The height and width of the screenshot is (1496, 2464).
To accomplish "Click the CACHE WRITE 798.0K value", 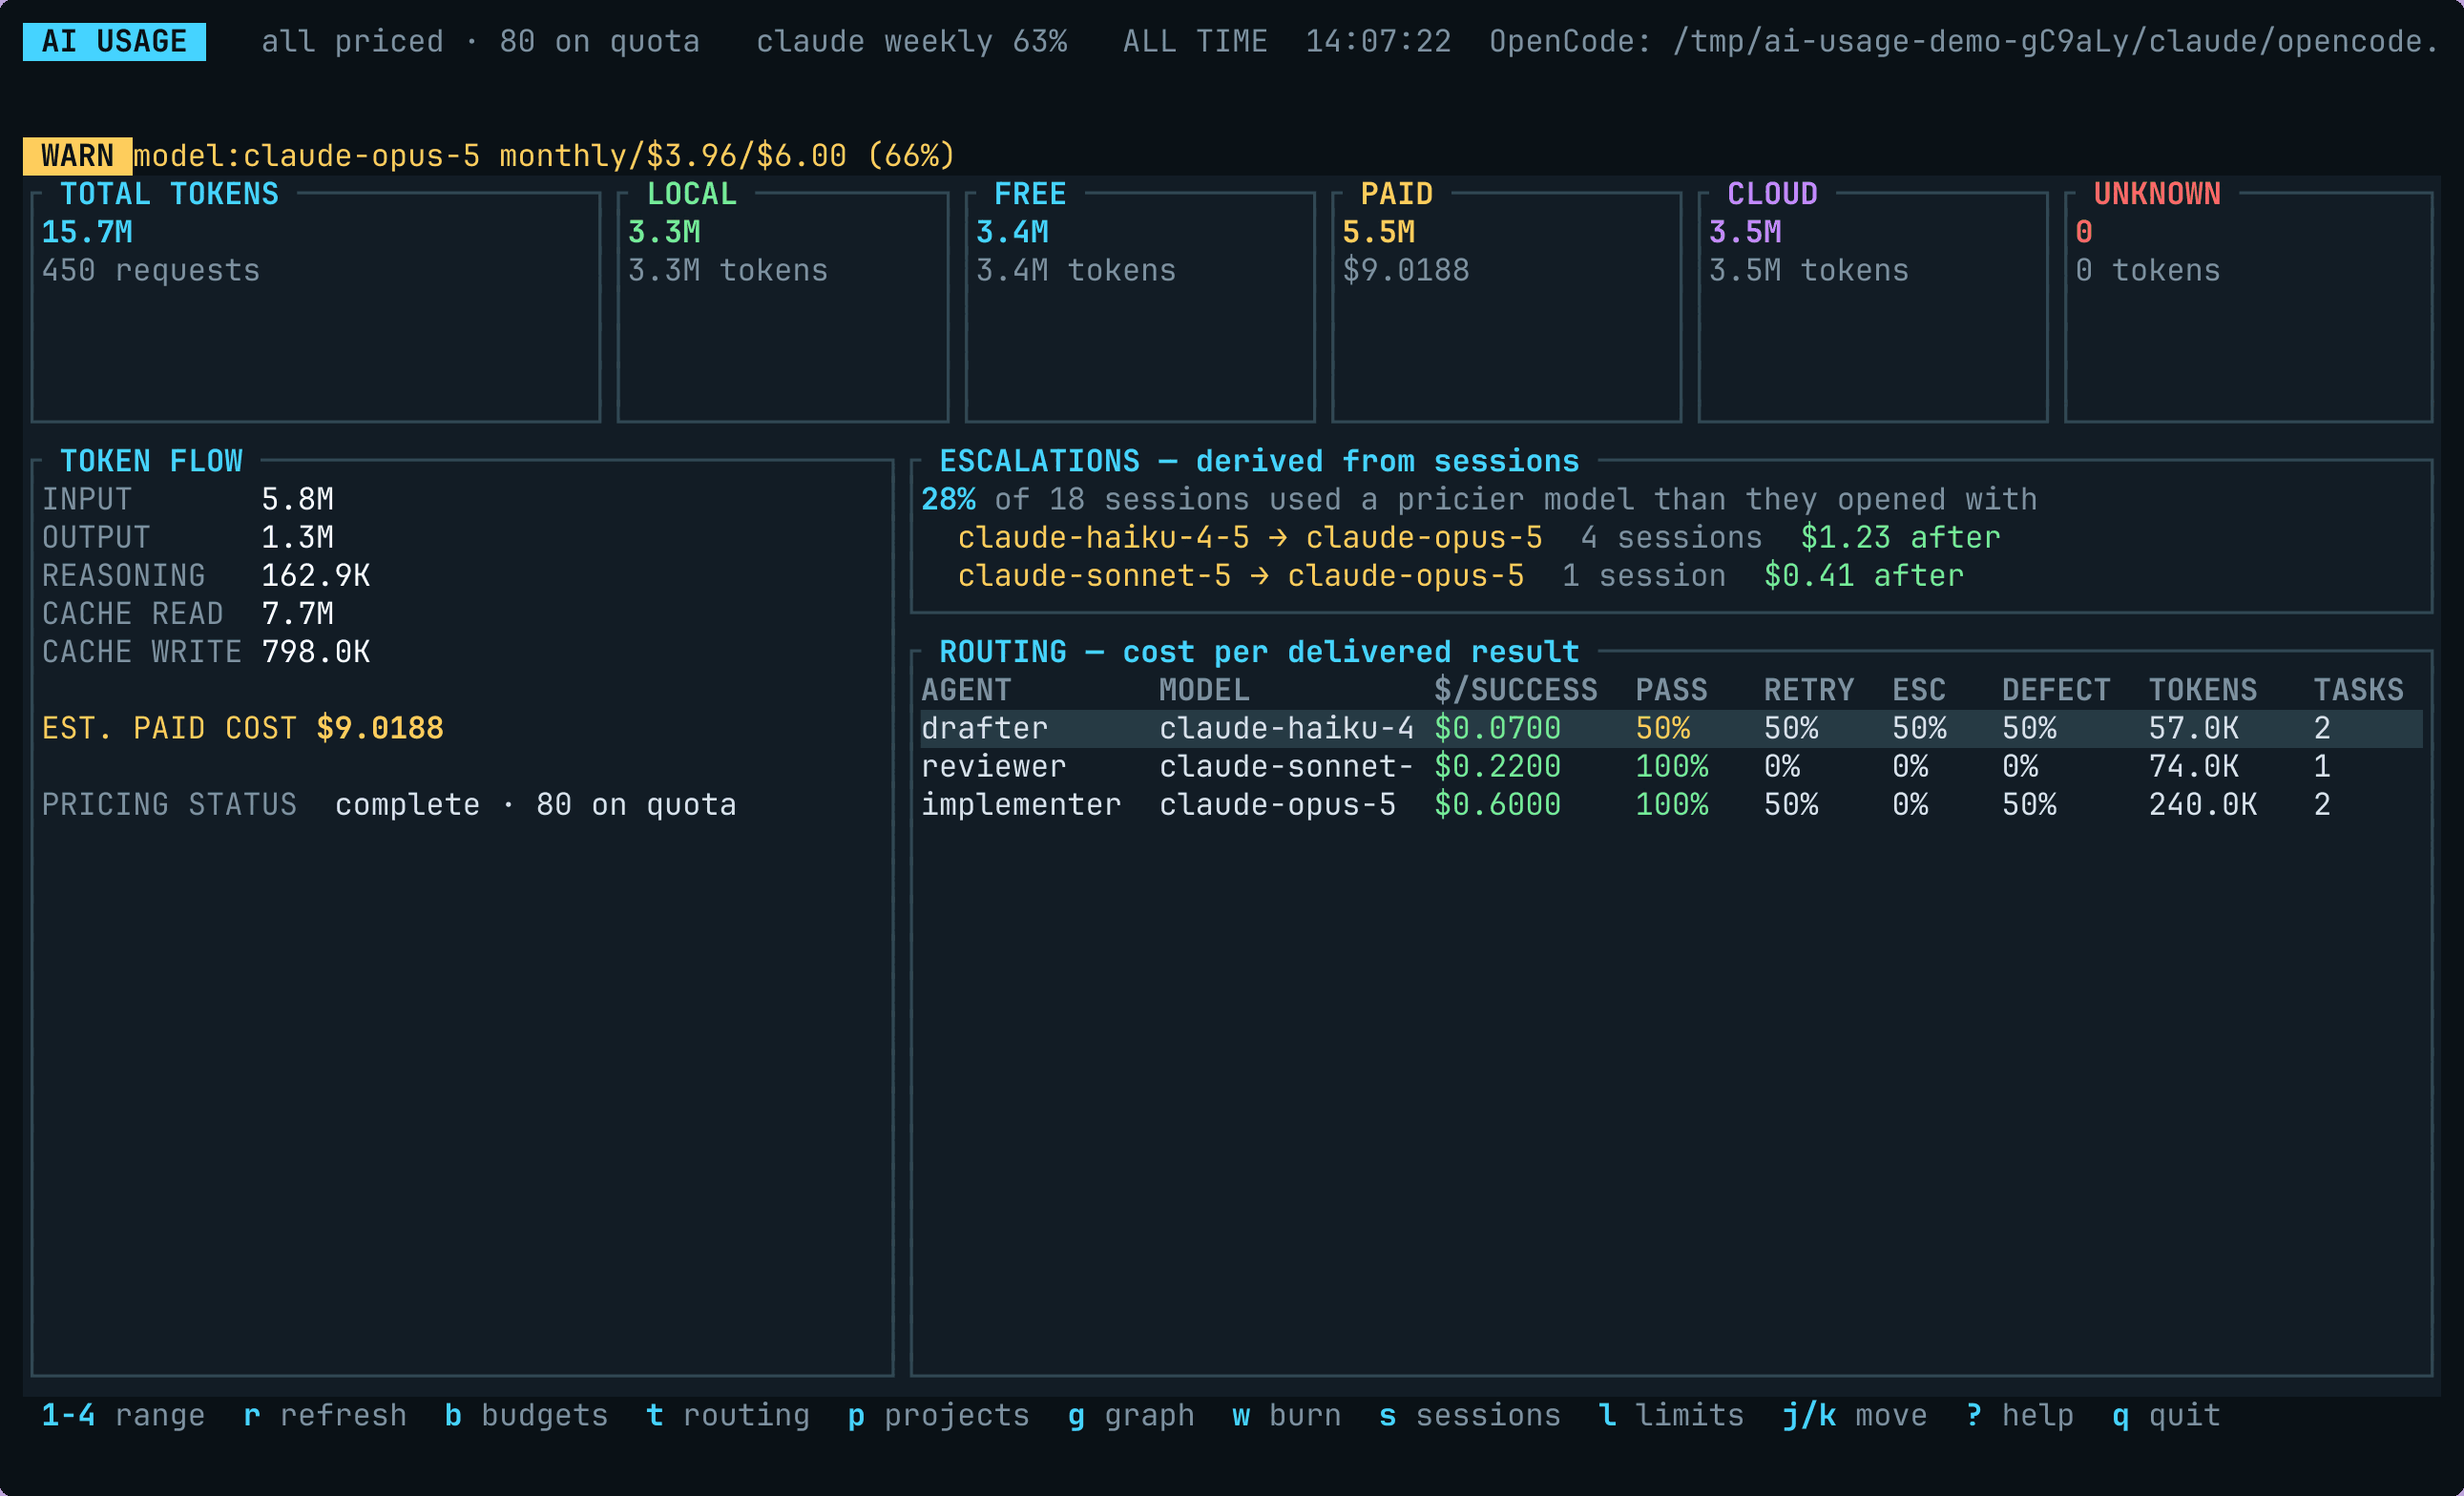I will click(x=316, y=651).
